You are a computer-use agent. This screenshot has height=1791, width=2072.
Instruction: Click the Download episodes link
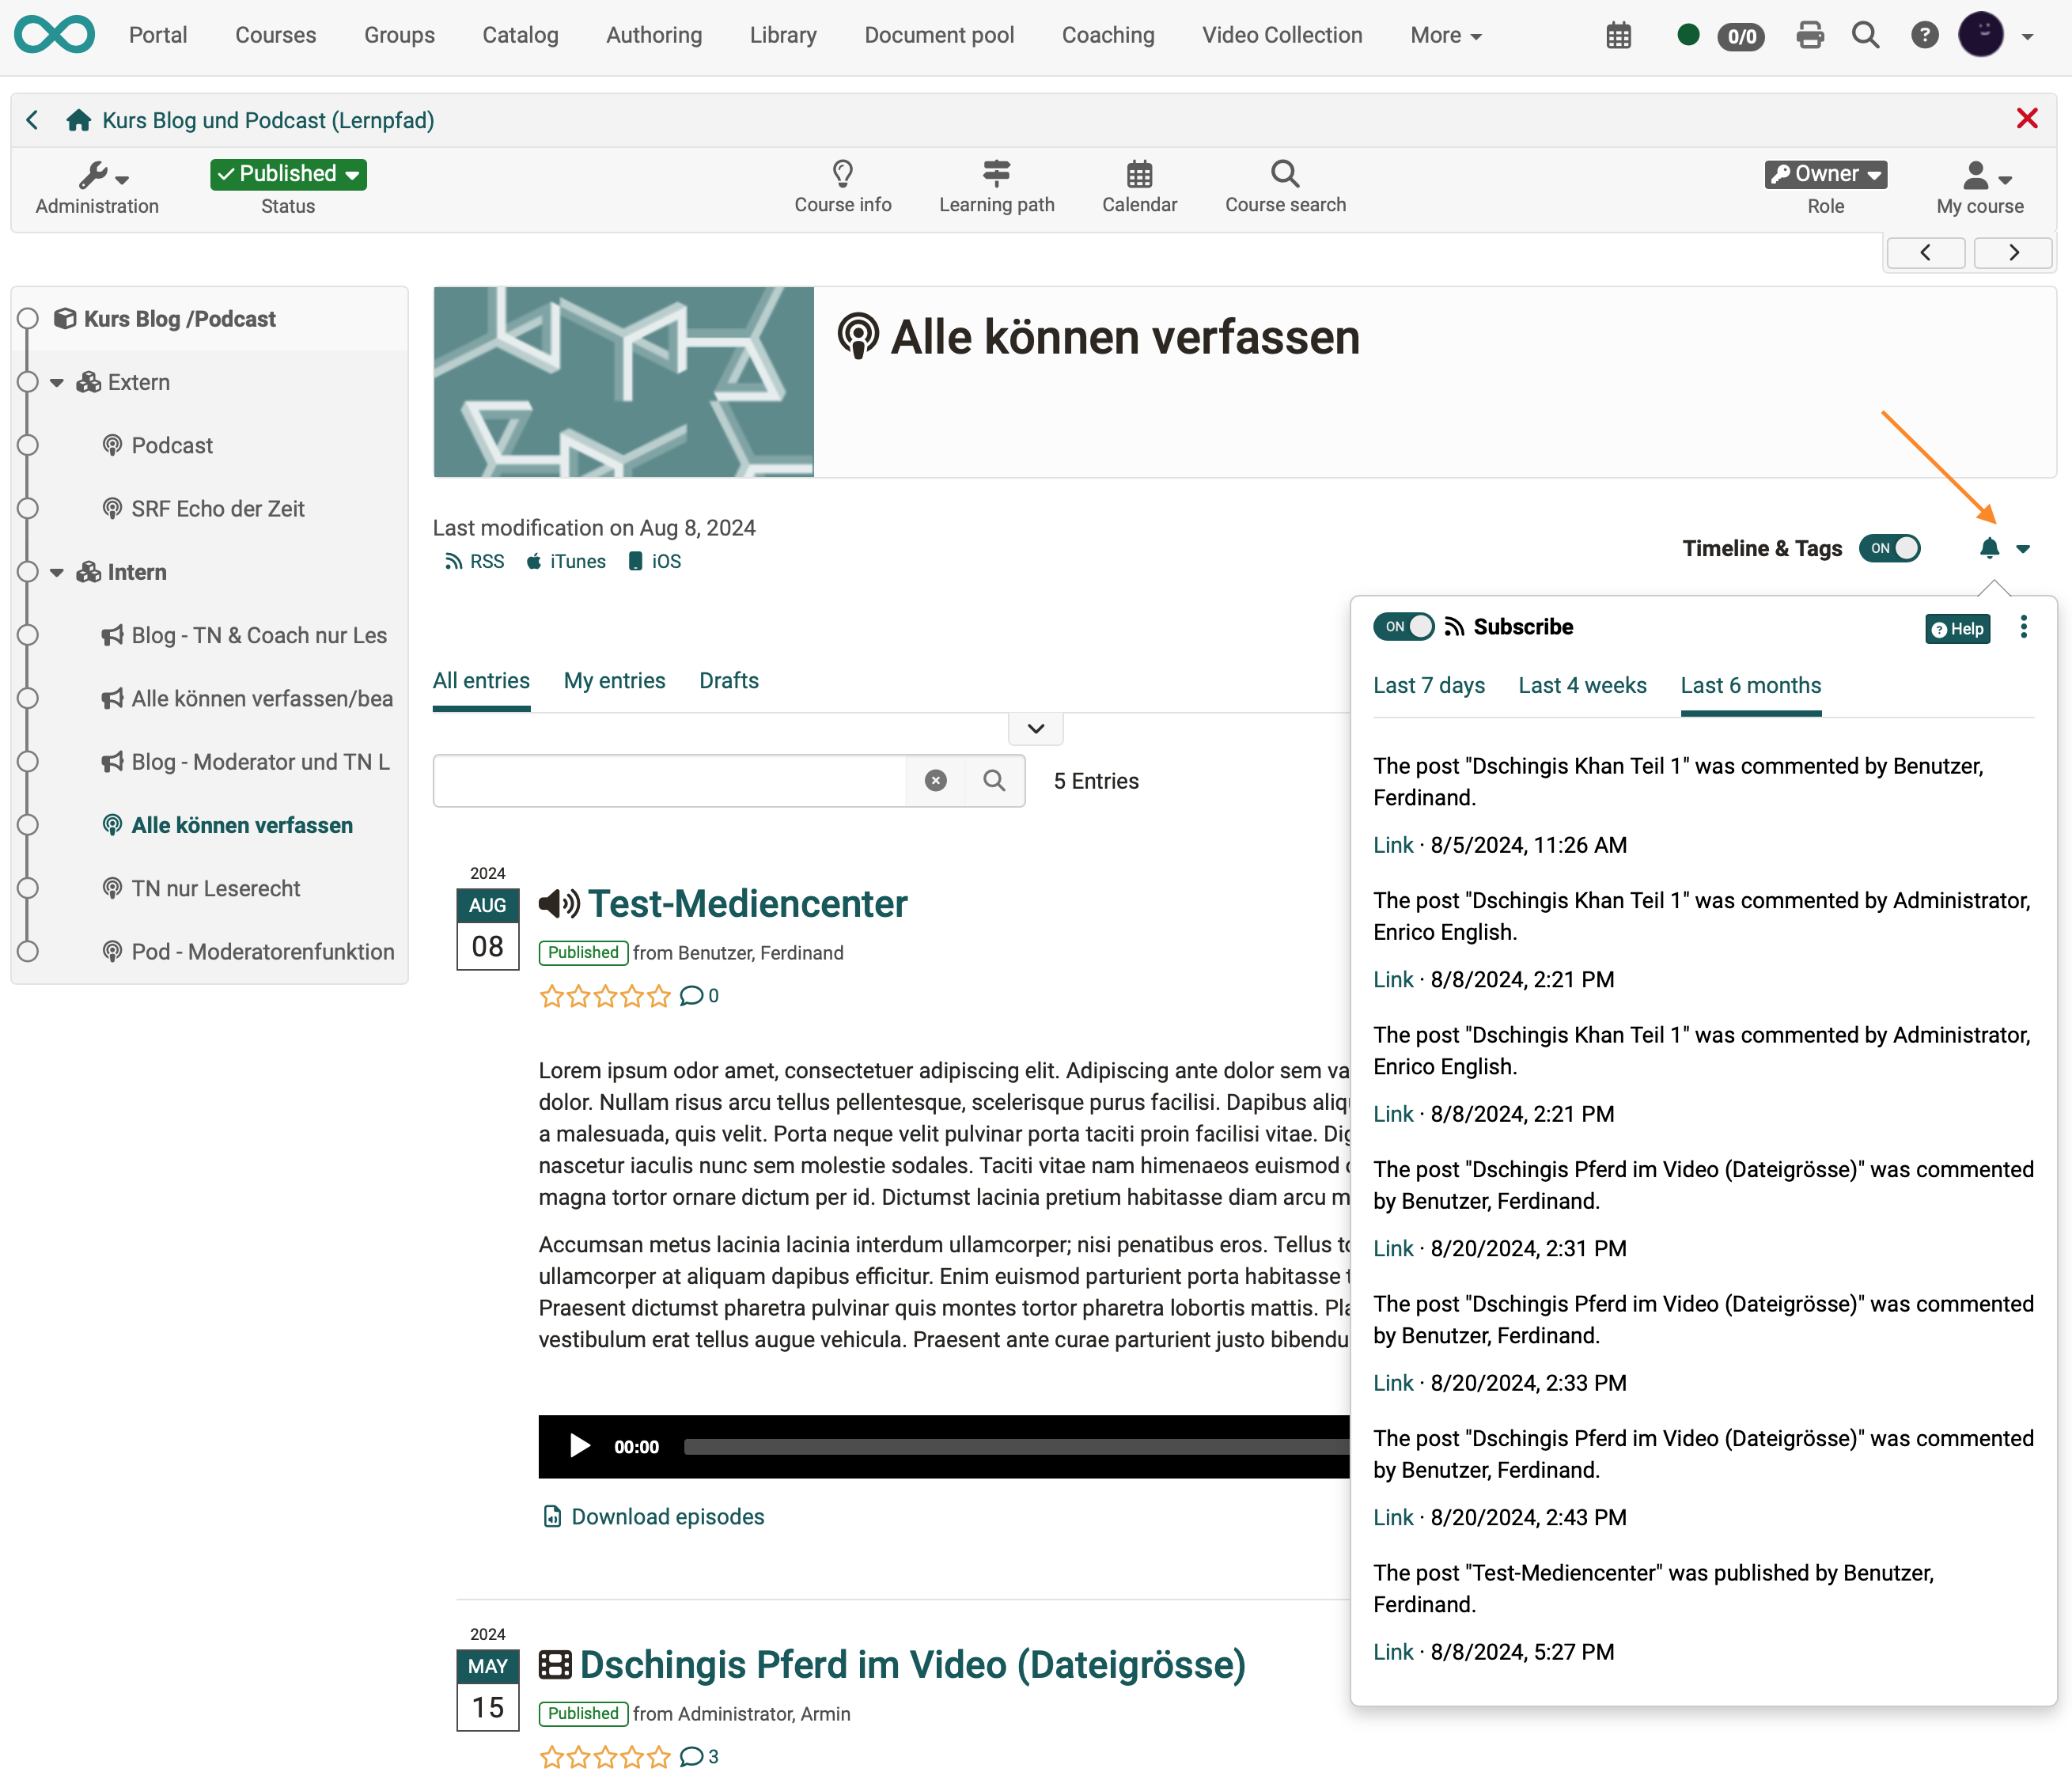(x=667, y=1517)
